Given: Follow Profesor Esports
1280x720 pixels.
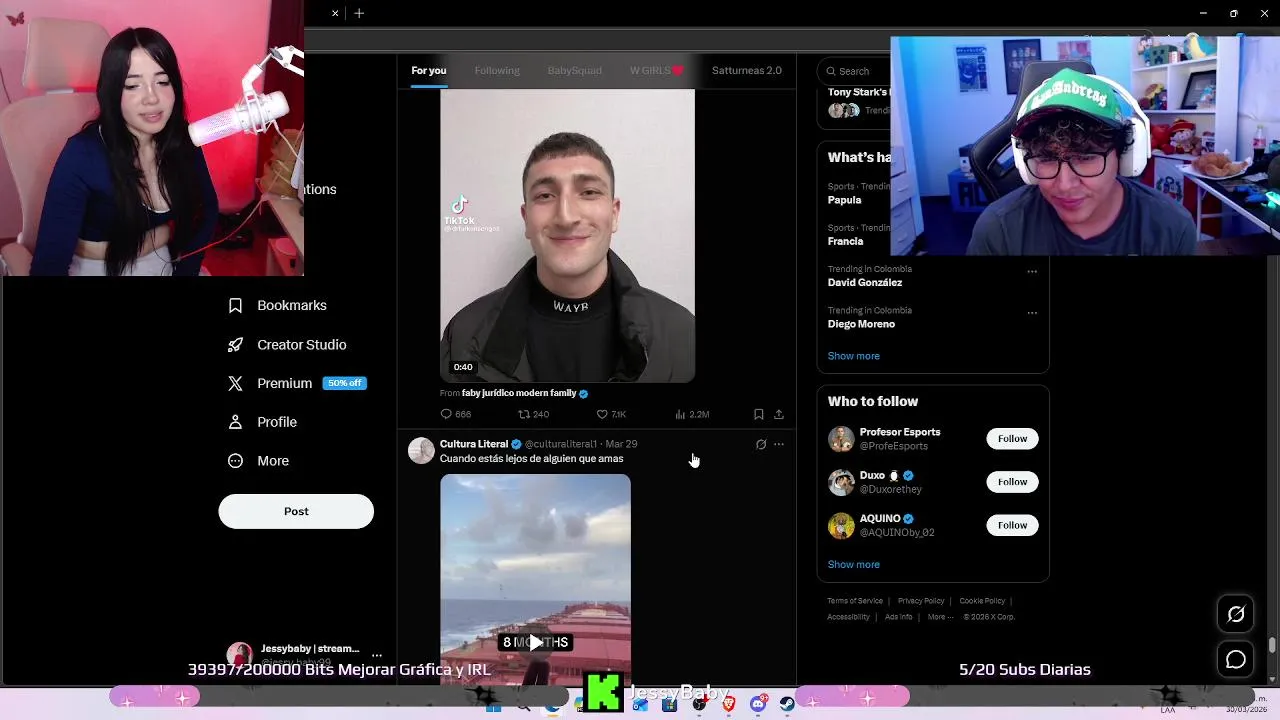Looking at the screenshot, I should coord(1012,439).
